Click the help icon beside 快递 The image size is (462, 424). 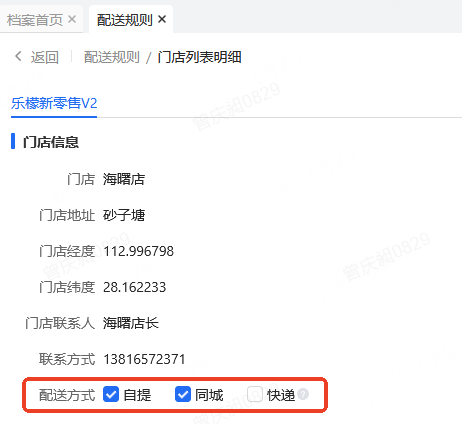303,394
